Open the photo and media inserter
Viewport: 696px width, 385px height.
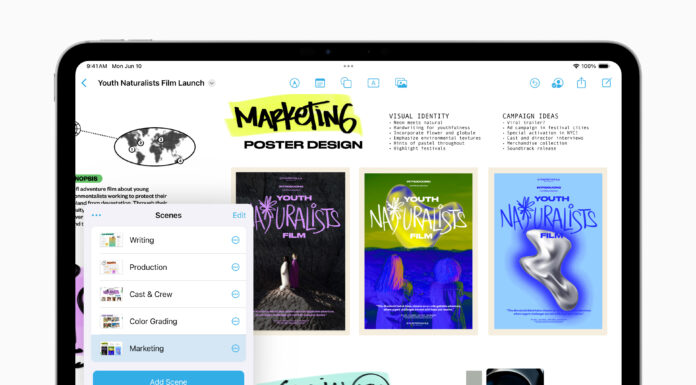(401, 83)
